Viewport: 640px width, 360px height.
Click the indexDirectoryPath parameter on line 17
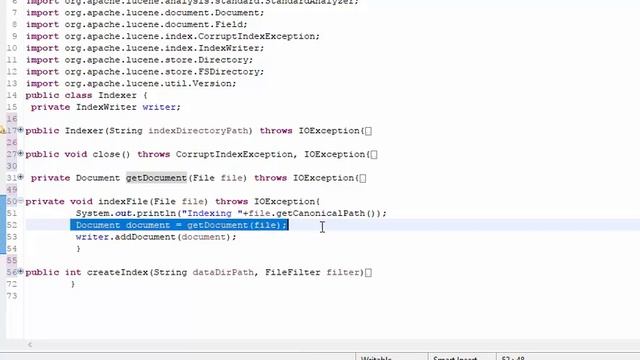[198, 131]
